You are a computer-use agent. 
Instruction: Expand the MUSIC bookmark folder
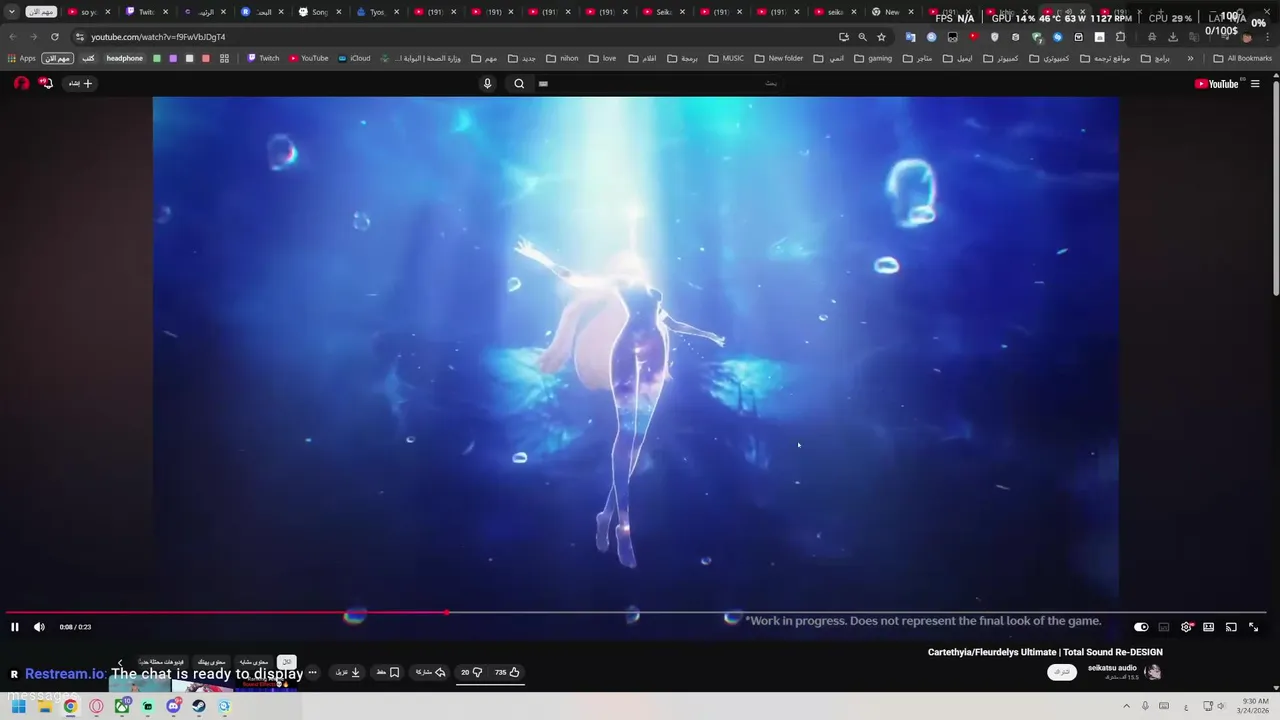coord(725,58)
